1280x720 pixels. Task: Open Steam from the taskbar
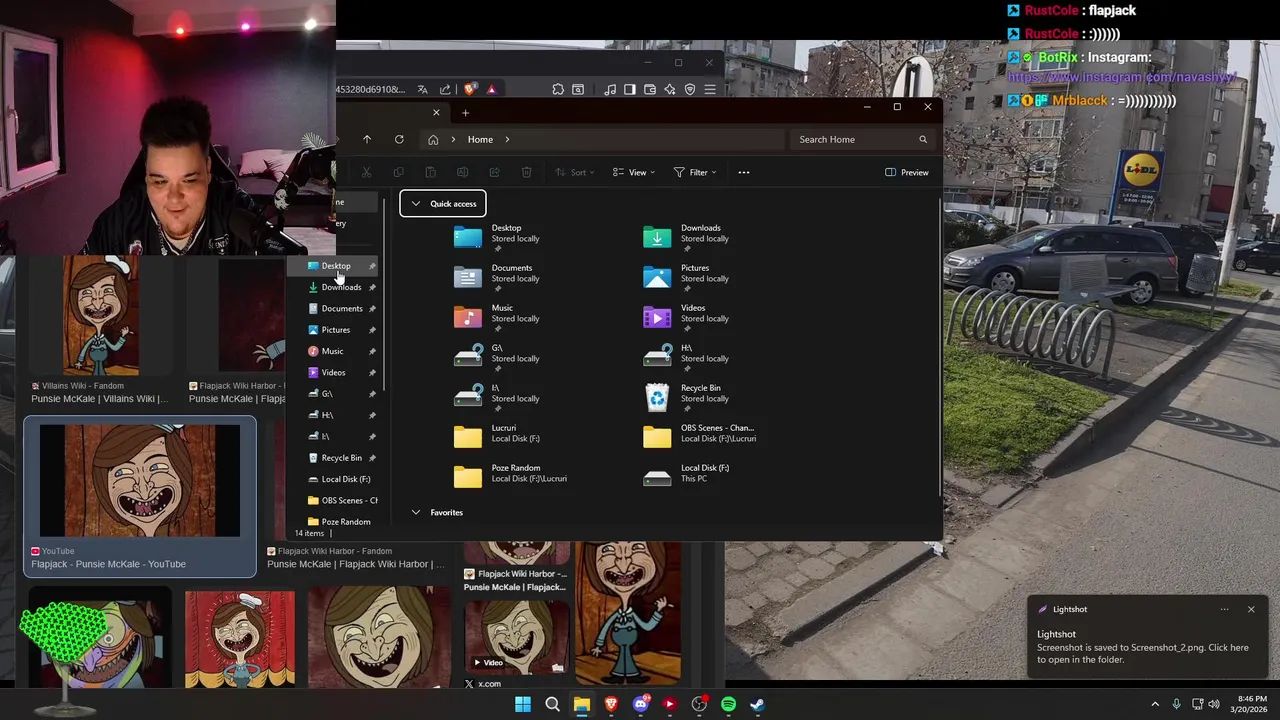(x=757, y=704)
